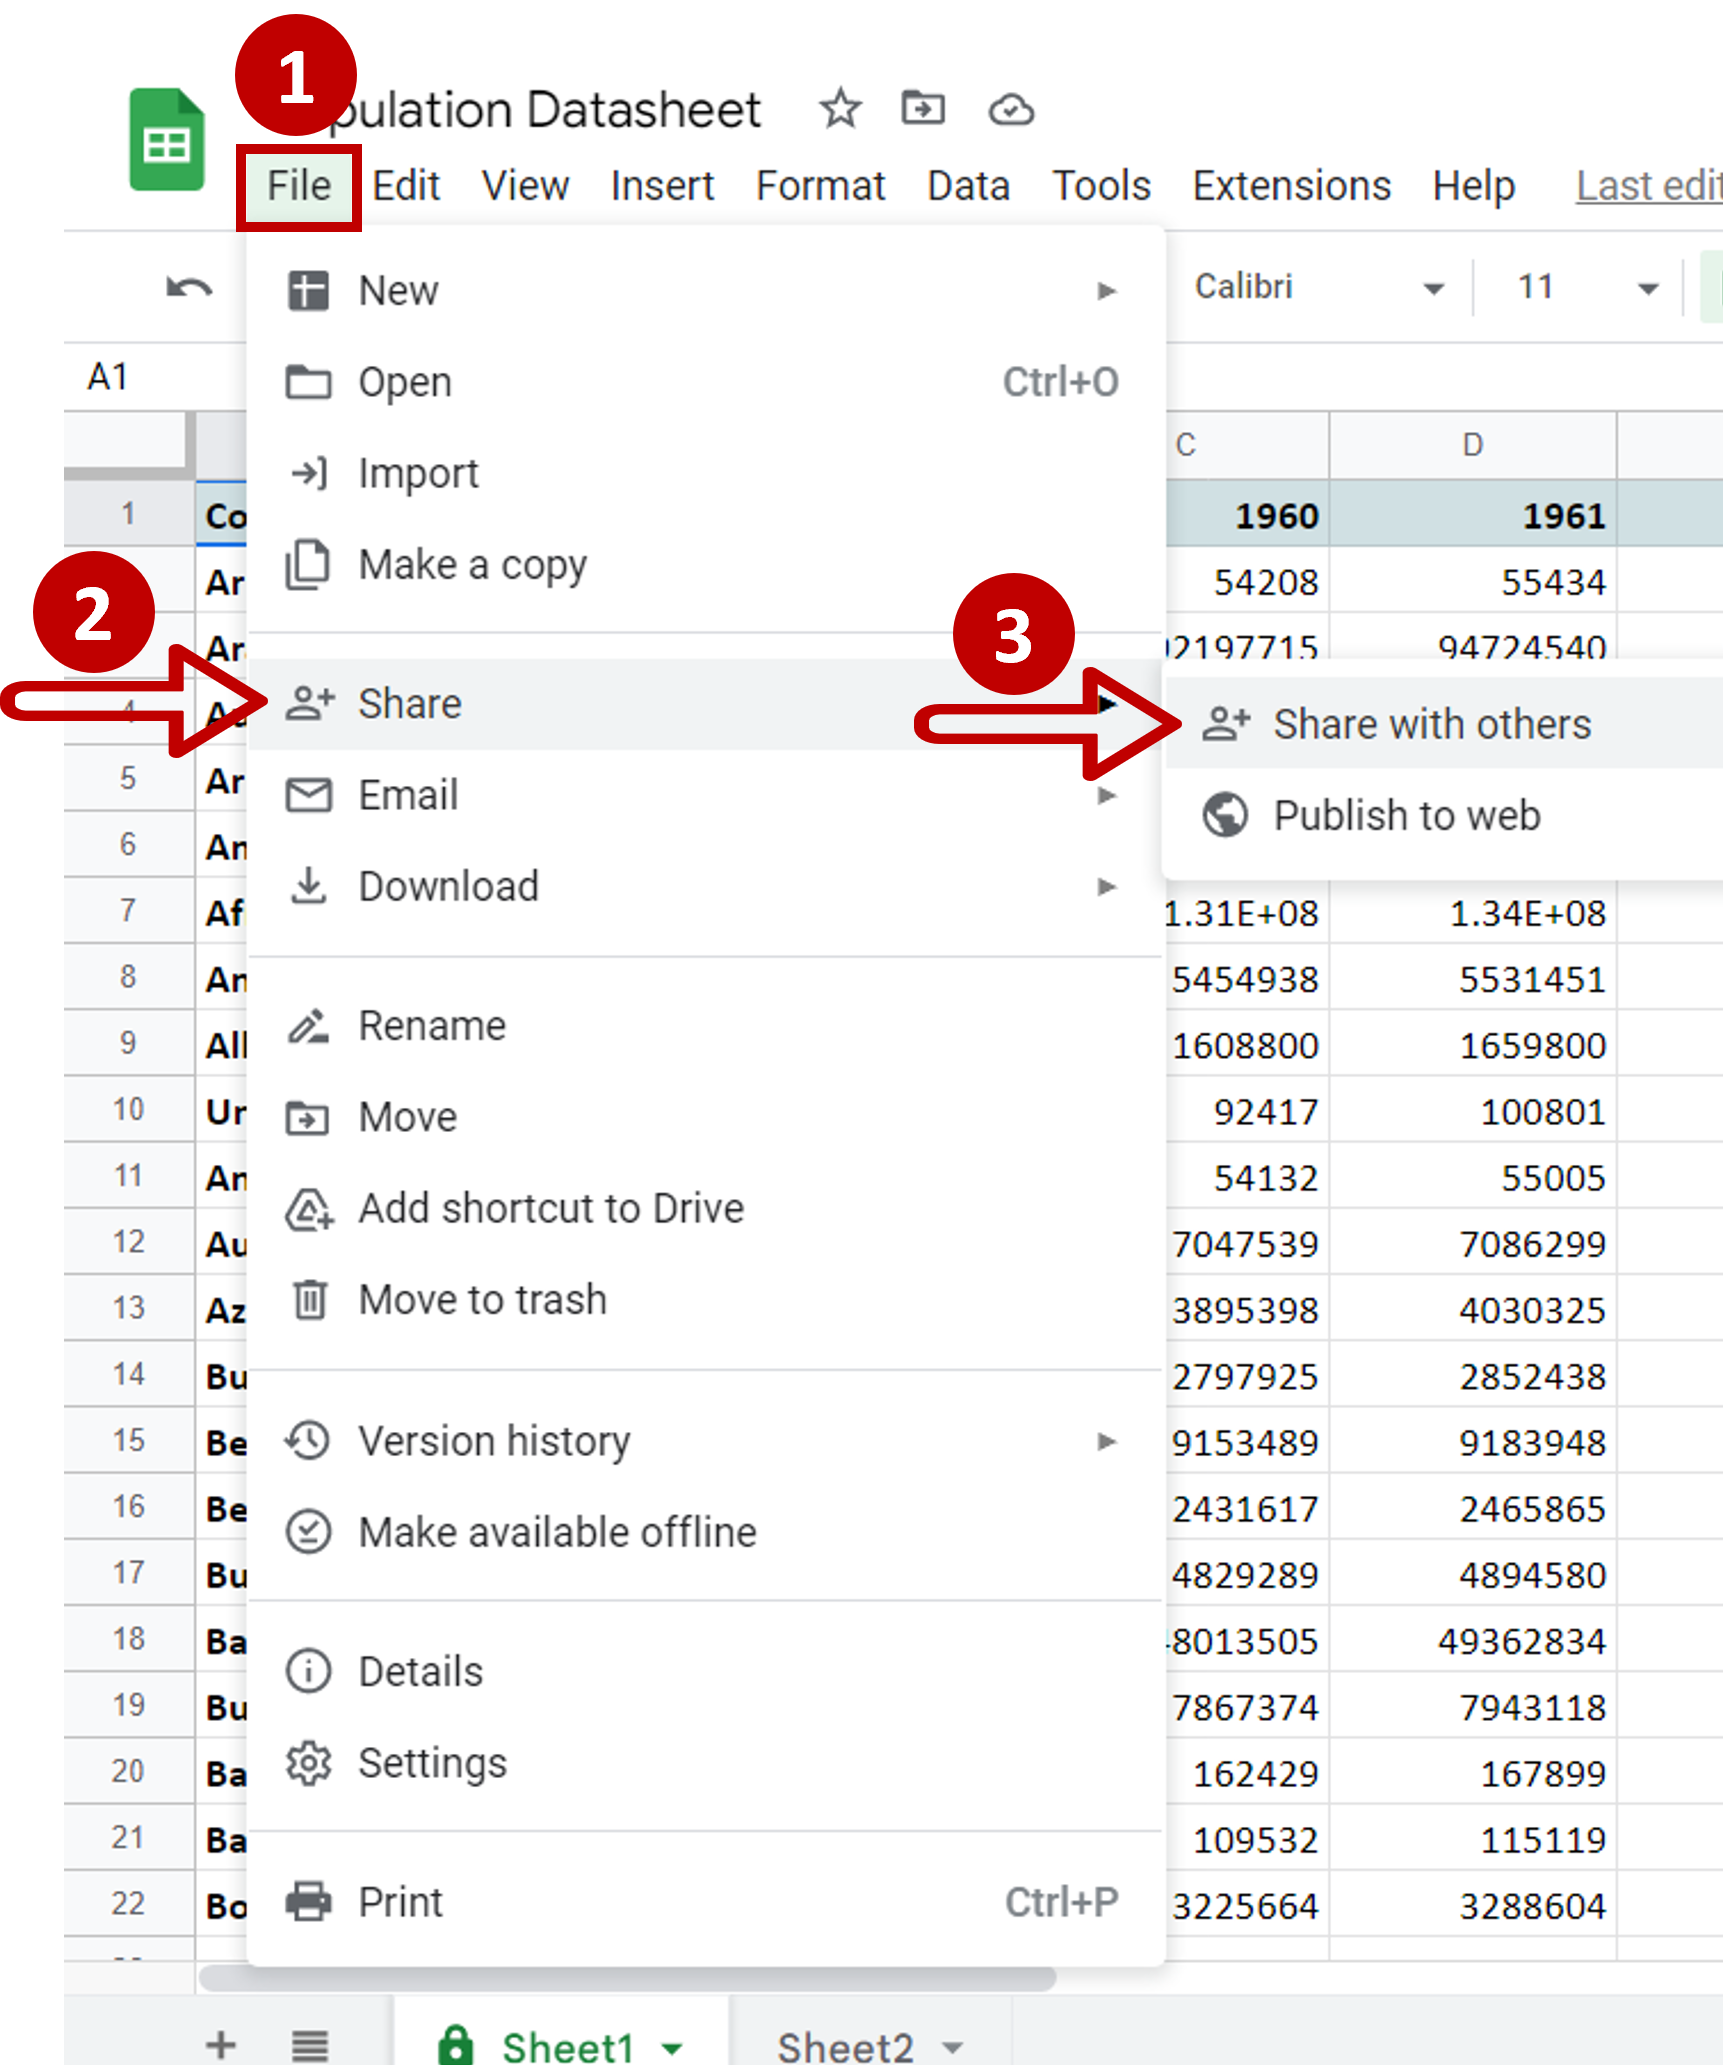Choose Share with others option
This screenshot has width=1723, height=2065.
(1444, 723)
